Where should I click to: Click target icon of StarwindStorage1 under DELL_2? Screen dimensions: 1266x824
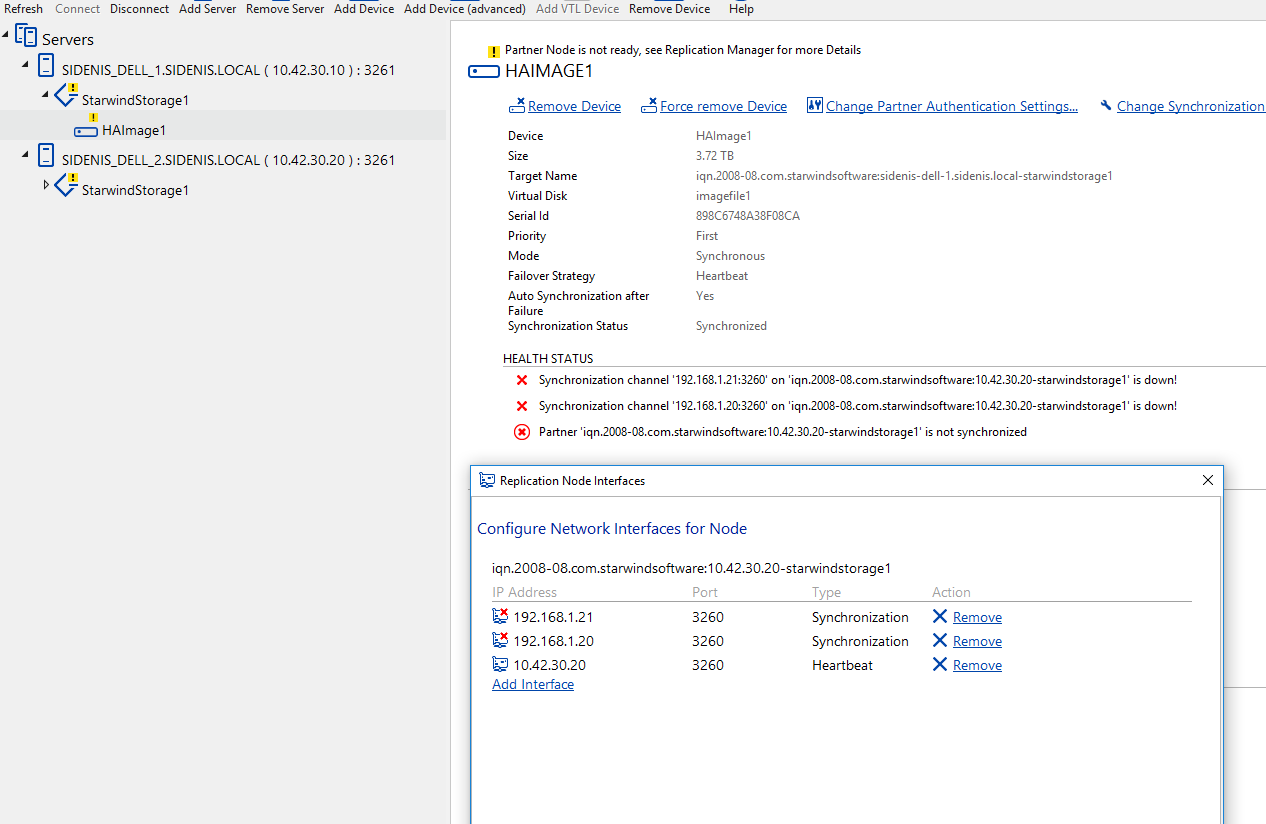pyautogui.click(x=66, y=186)
